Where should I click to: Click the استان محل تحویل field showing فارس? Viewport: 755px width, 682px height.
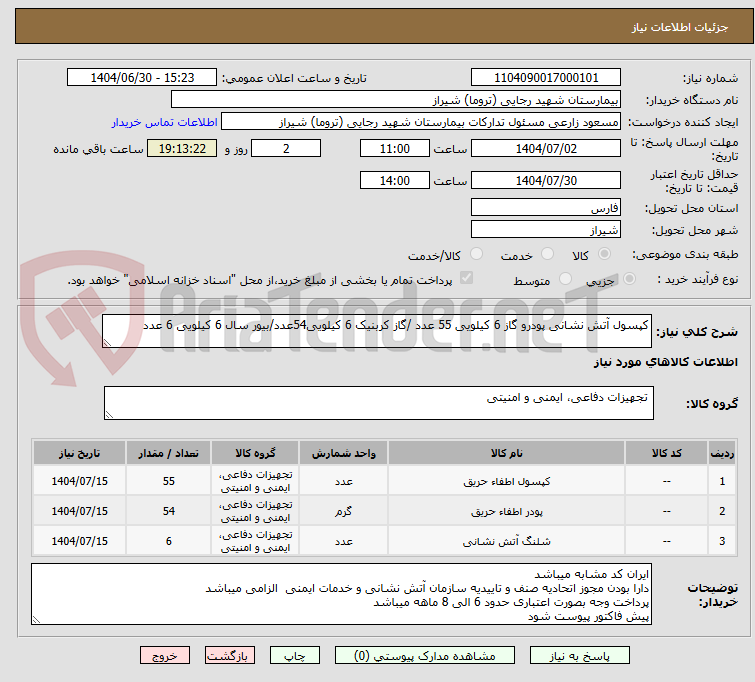[x=546, y=208]
